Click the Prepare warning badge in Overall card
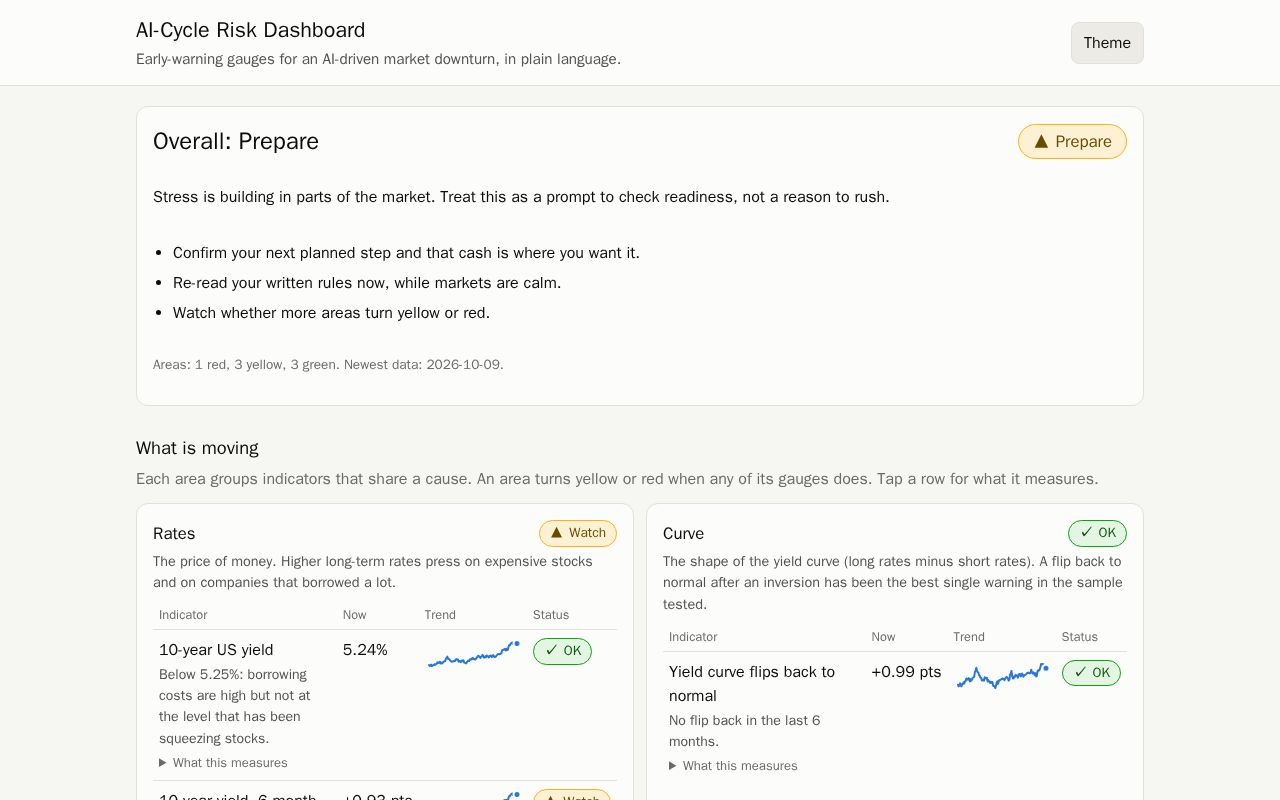 click(x=1072, y=142)
